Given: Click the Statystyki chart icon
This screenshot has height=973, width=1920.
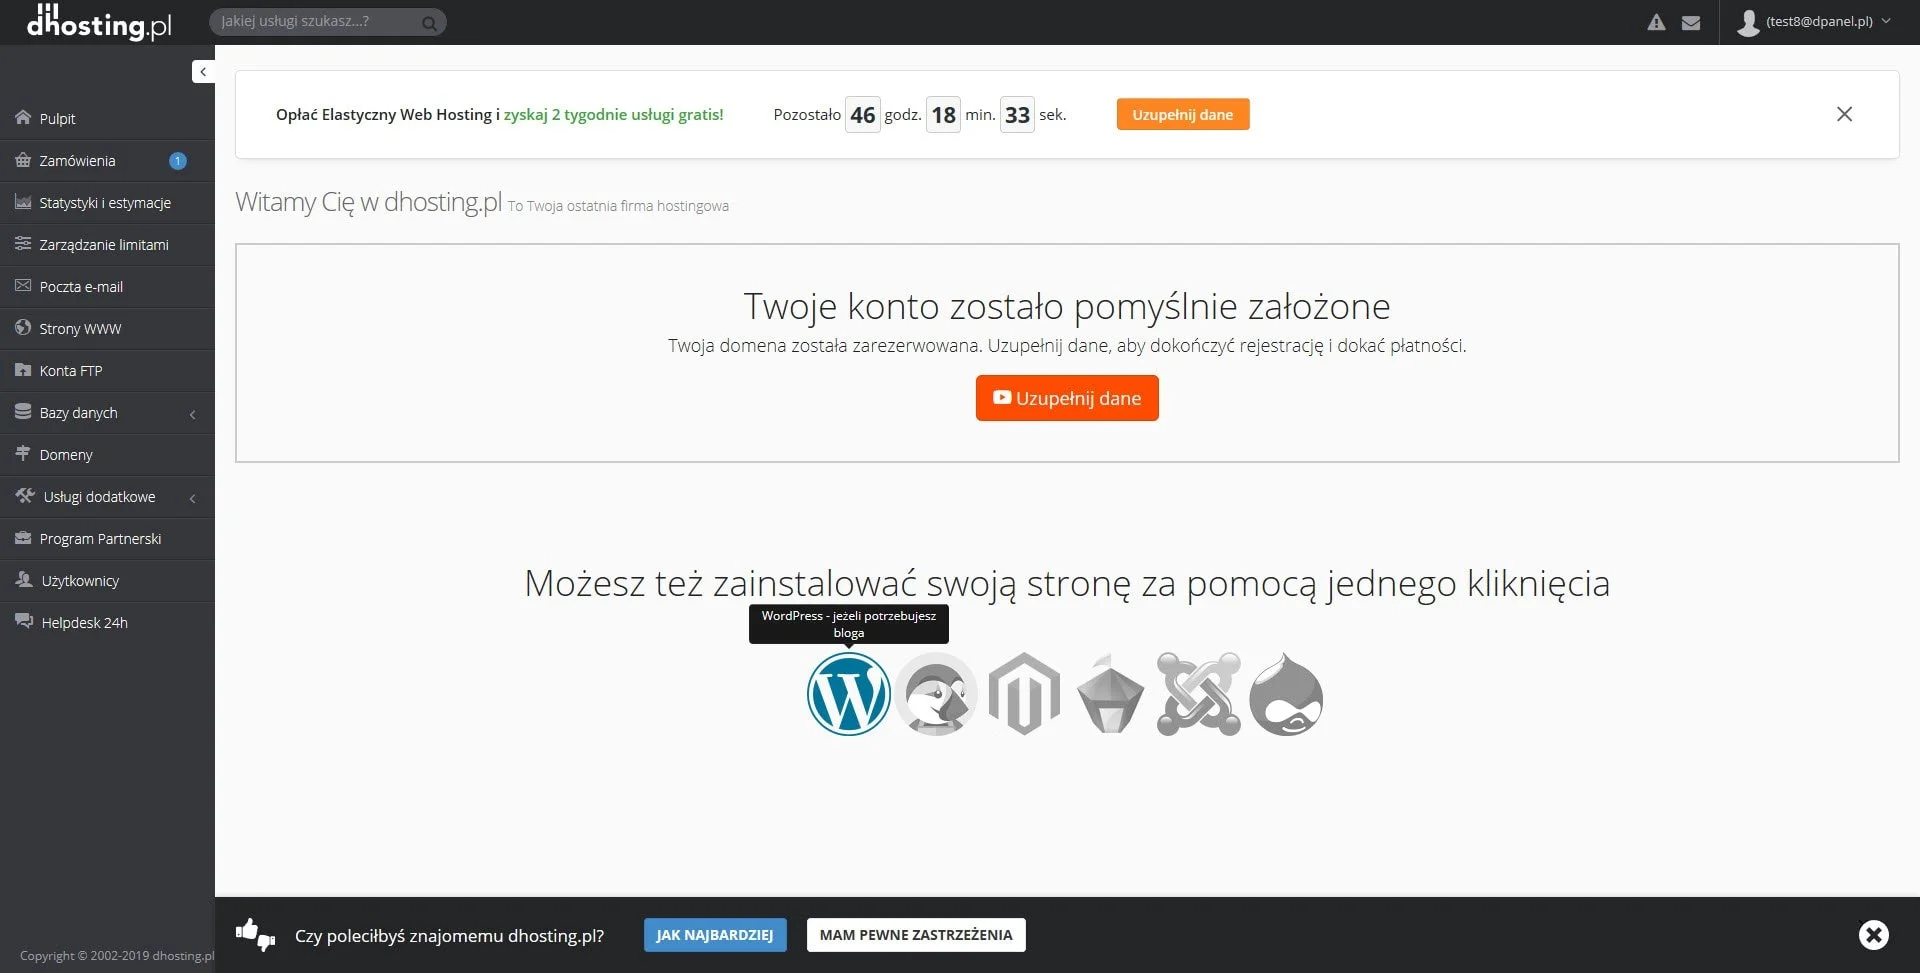Looking at the screenshot, I should click(x=23, y=202).
